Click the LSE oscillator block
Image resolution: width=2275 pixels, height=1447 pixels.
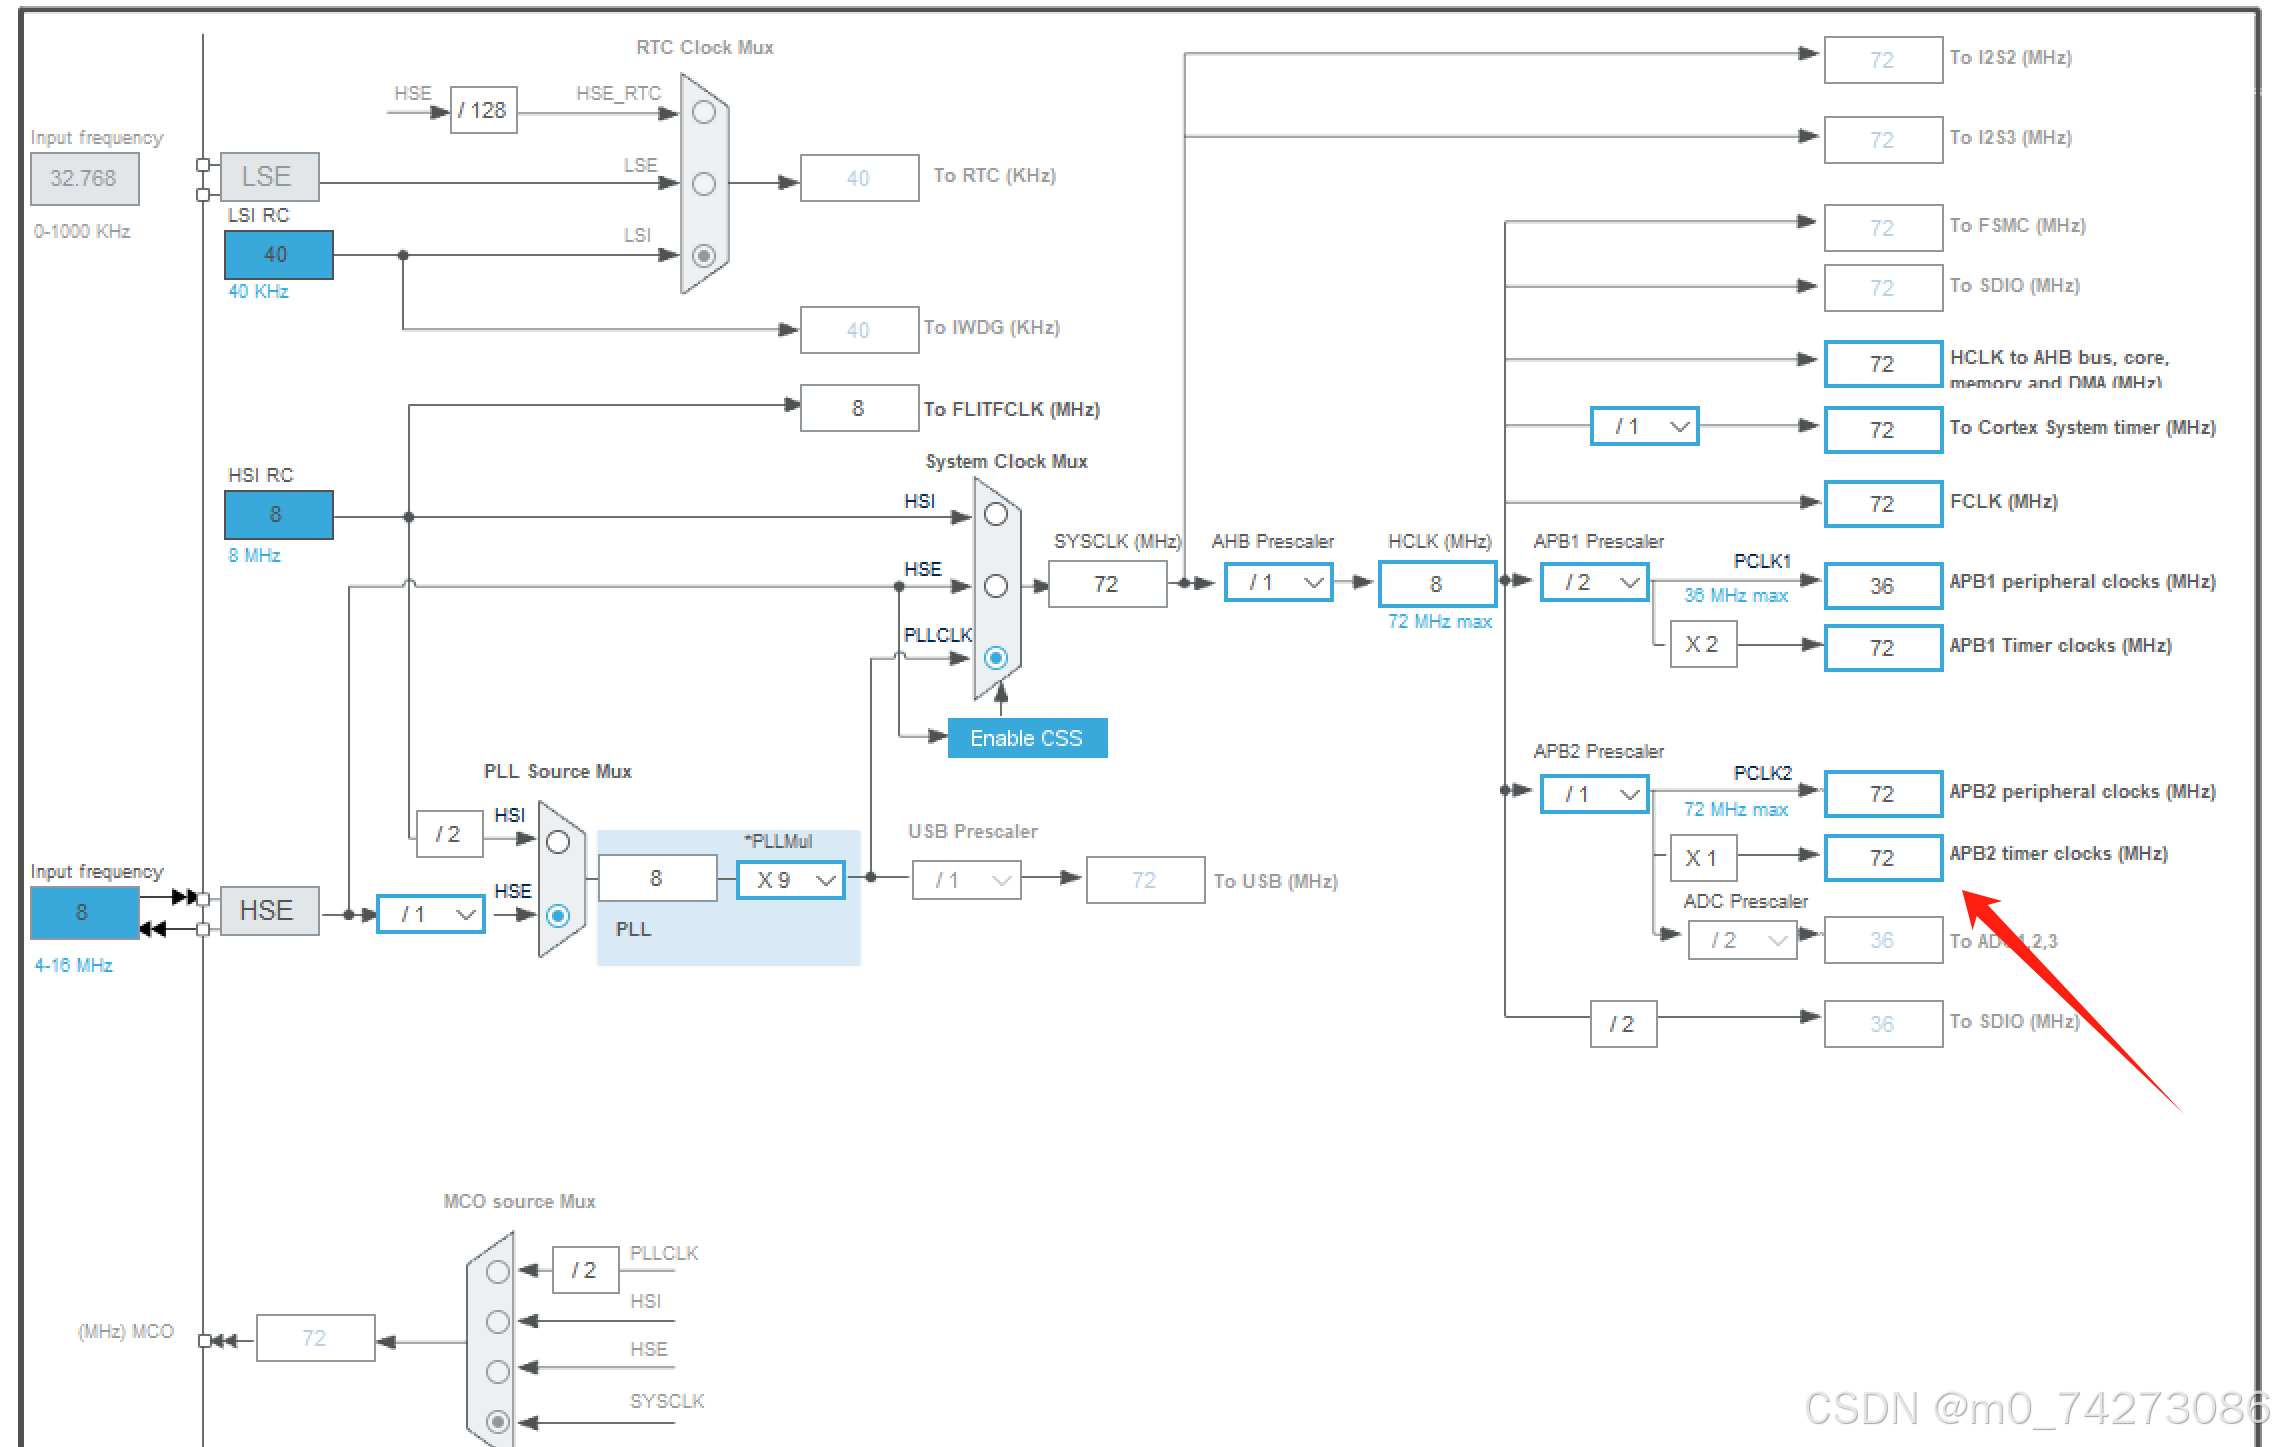(x=269, y=177)
